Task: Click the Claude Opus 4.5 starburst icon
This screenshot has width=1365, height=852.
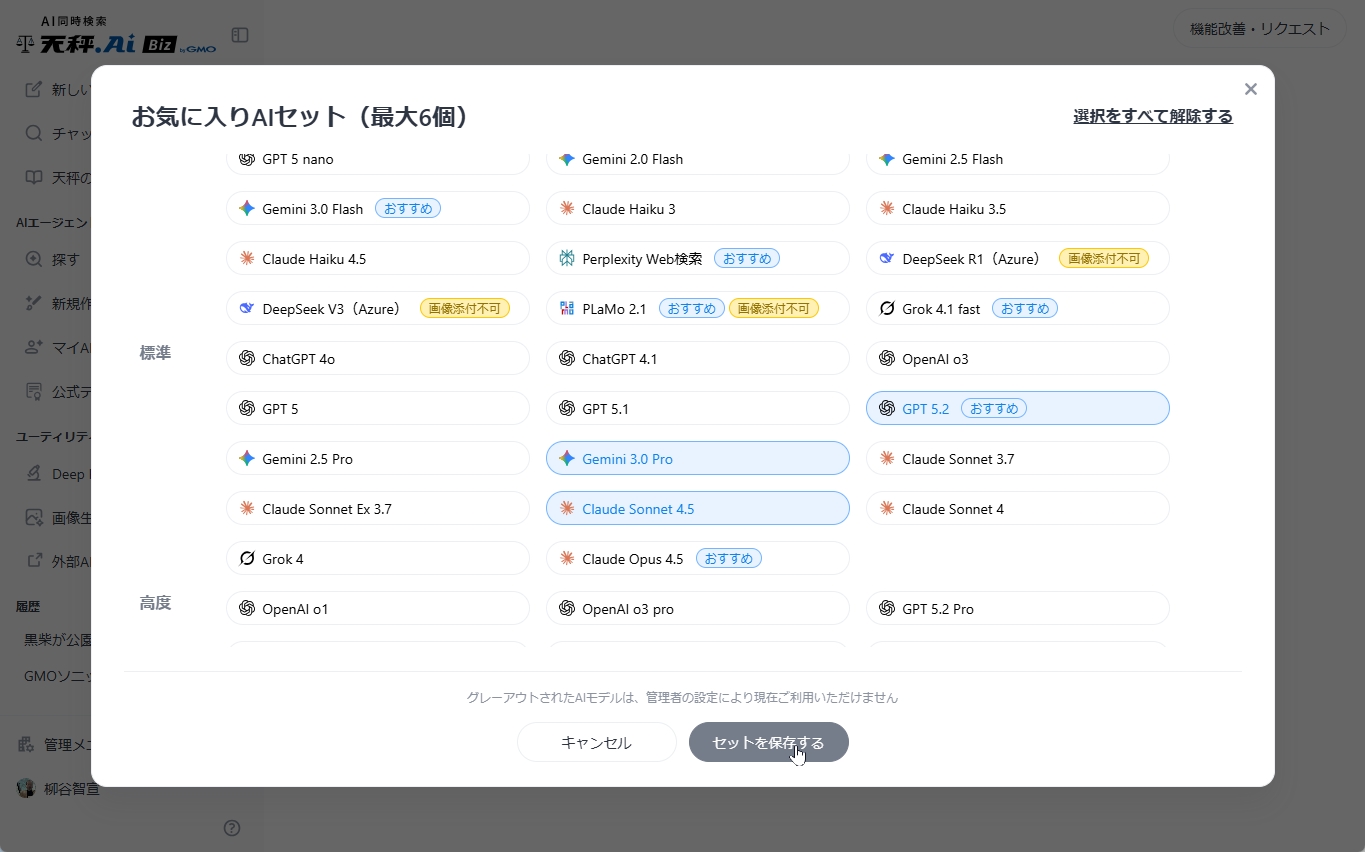Action: tap(567, 559)
